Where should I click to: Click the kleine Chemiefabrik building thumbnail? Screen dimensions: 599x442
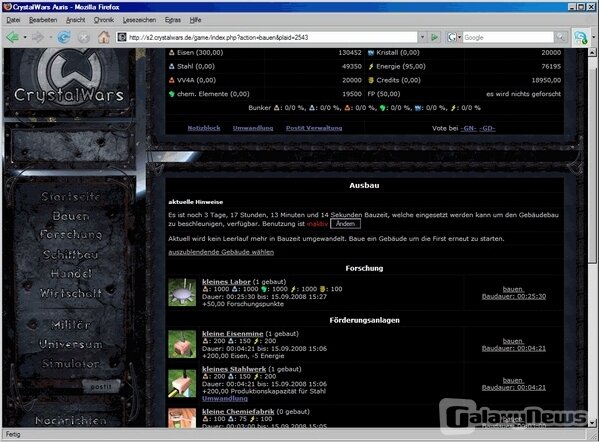[x=182, y=418]
